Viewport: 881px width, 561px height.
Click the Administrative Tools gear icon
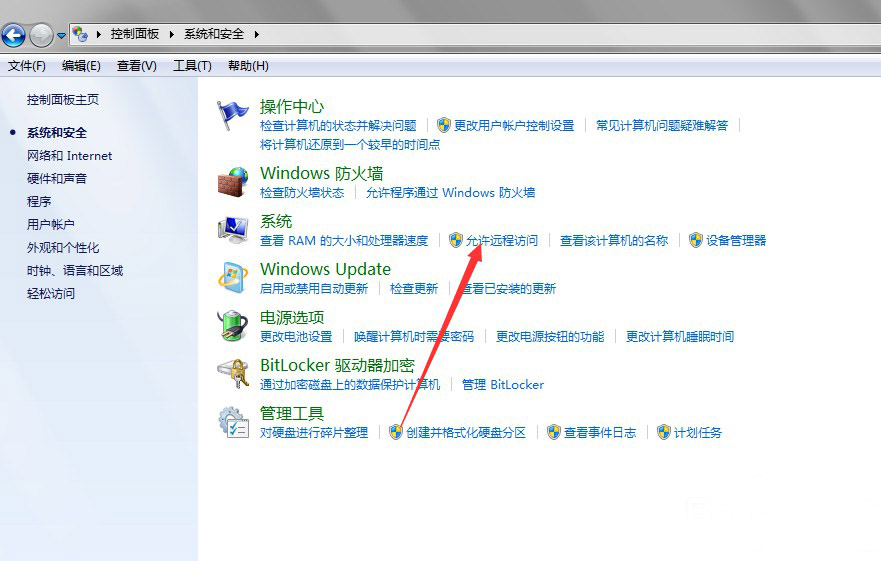click(233, 422)
